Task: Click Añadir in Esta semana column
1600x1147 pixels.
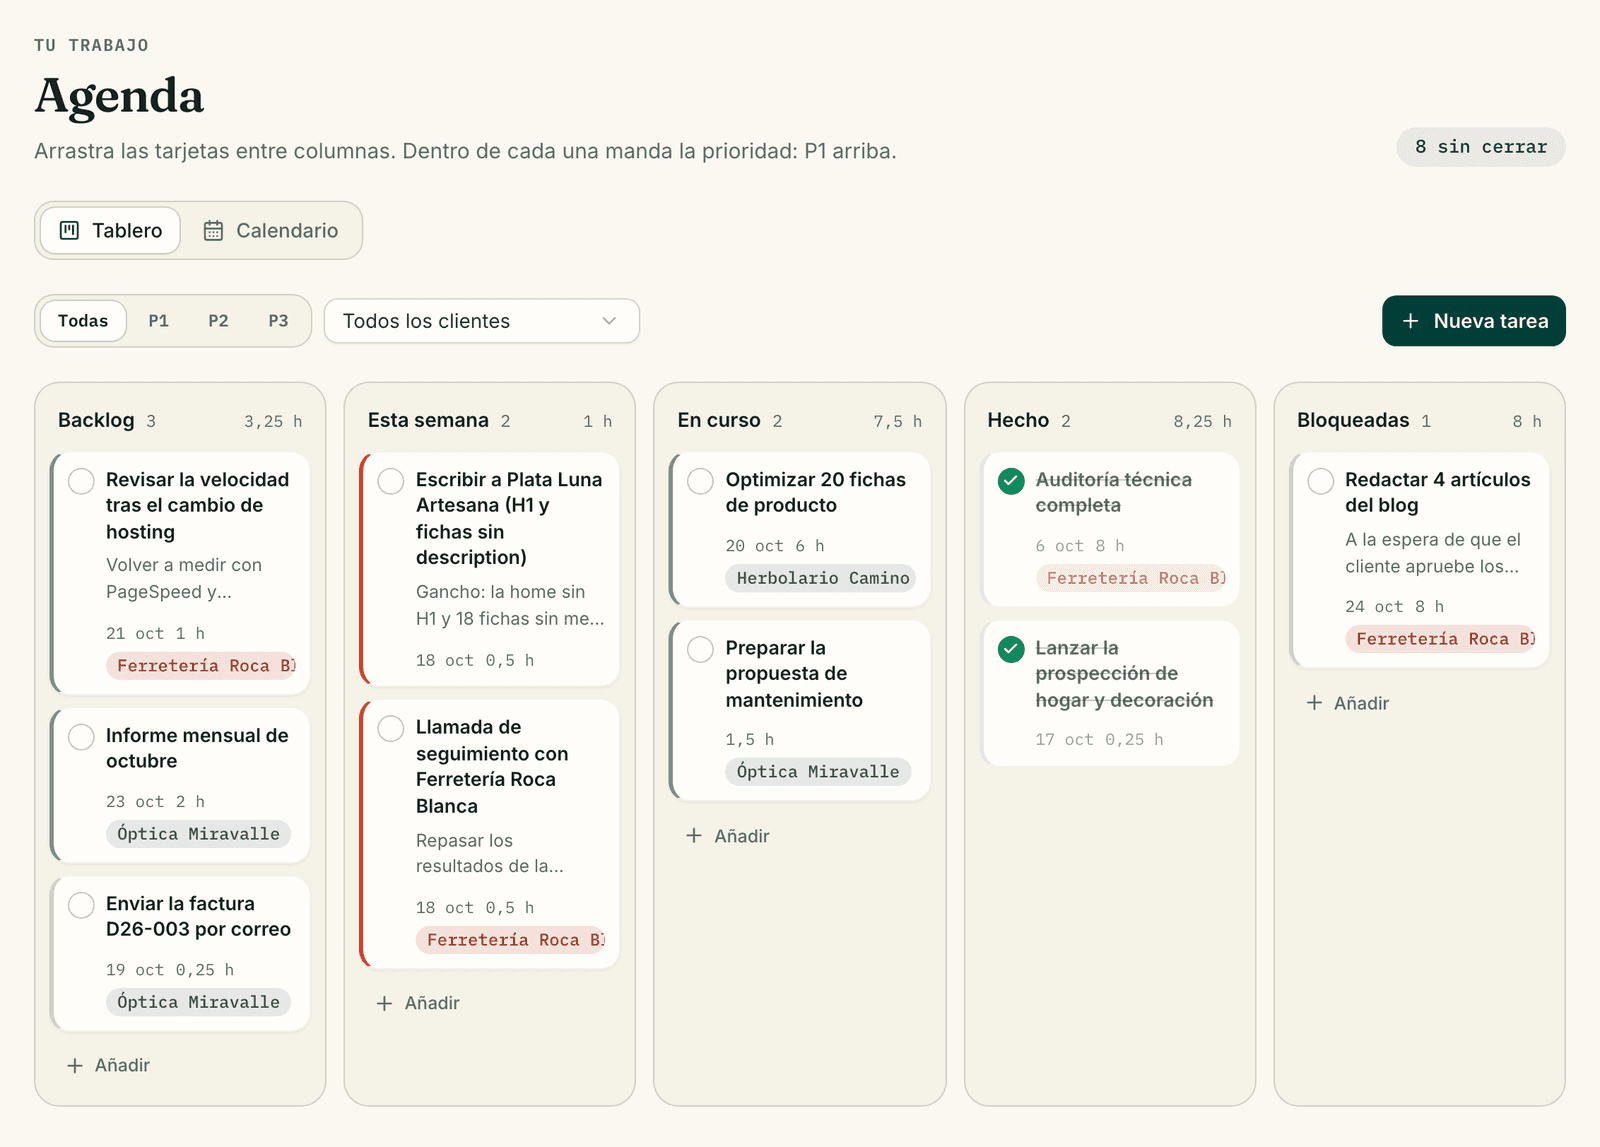Action: coord(418,1003)
